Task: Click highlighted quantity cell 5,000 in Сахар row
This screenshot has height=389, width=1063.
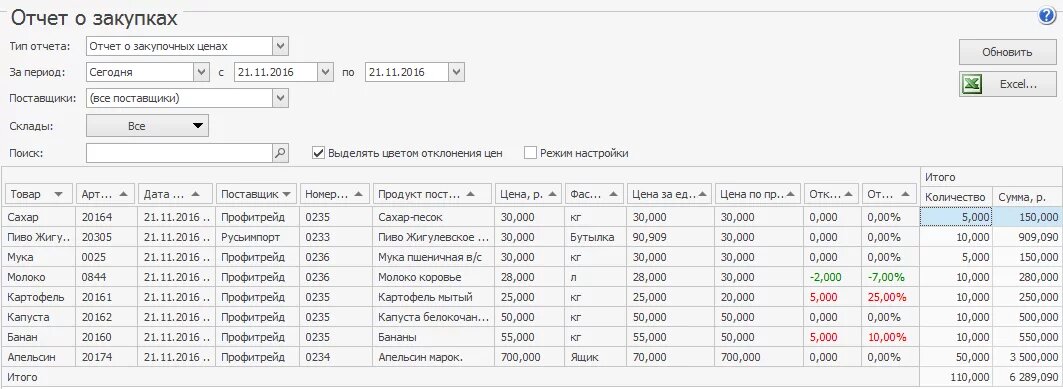Action: tap(956, 218)
